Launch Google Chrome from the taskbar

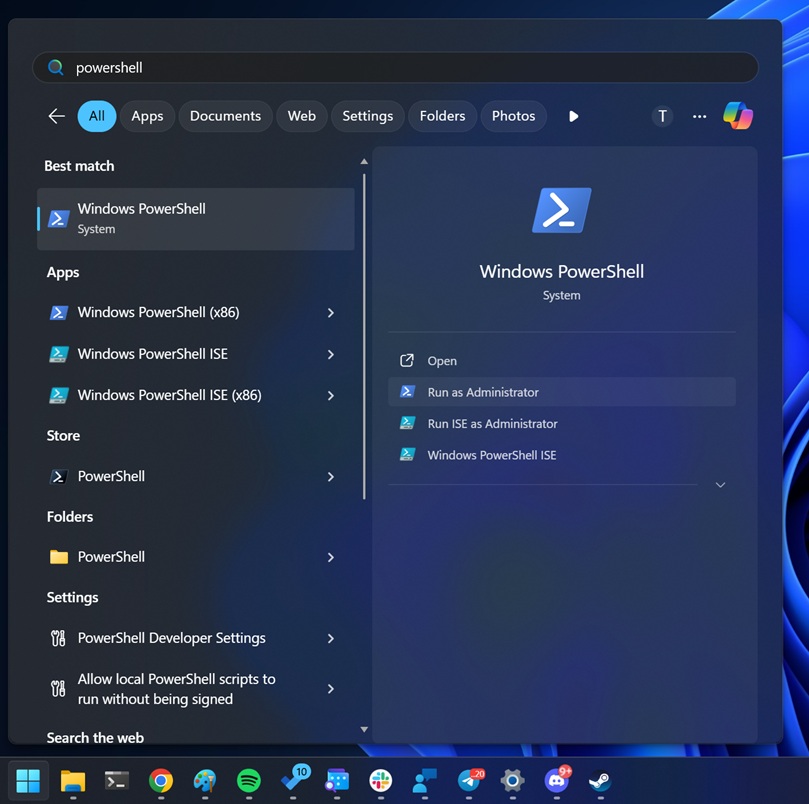tap(161, 781)
